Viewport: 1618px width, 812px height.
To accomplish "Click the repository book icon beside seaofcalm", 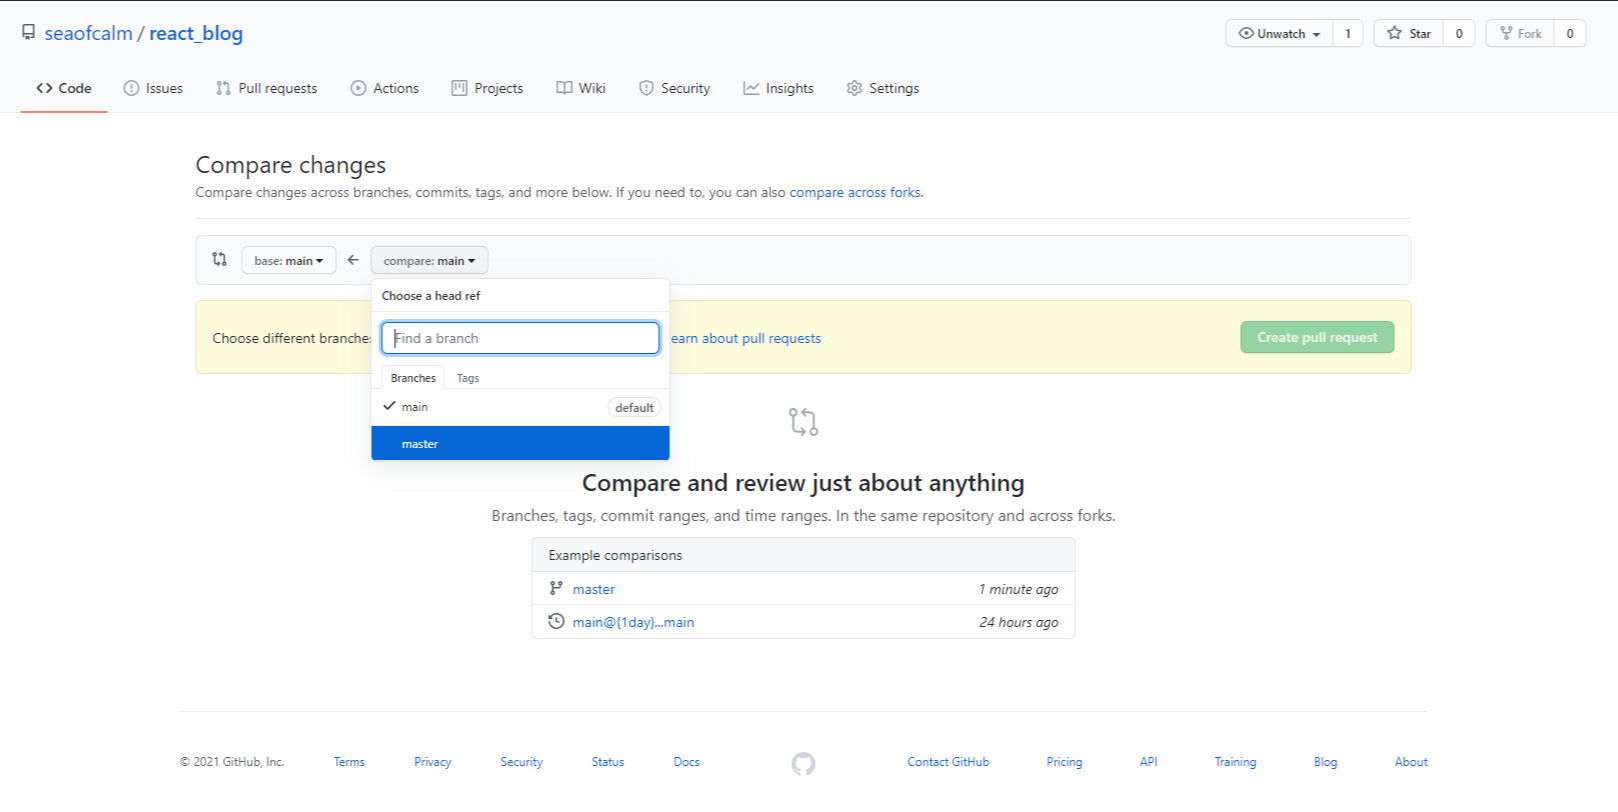I will (28, 32).
